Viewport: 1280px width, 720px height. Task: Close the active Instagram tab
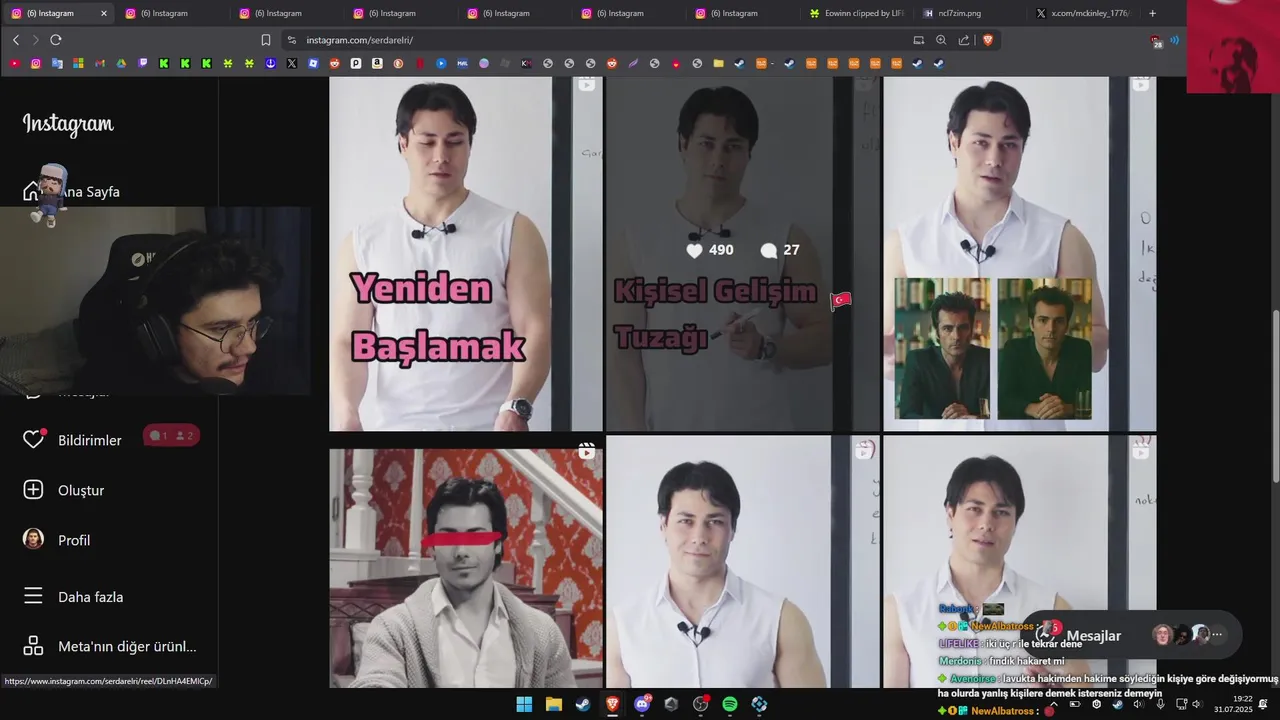(104, 13)
